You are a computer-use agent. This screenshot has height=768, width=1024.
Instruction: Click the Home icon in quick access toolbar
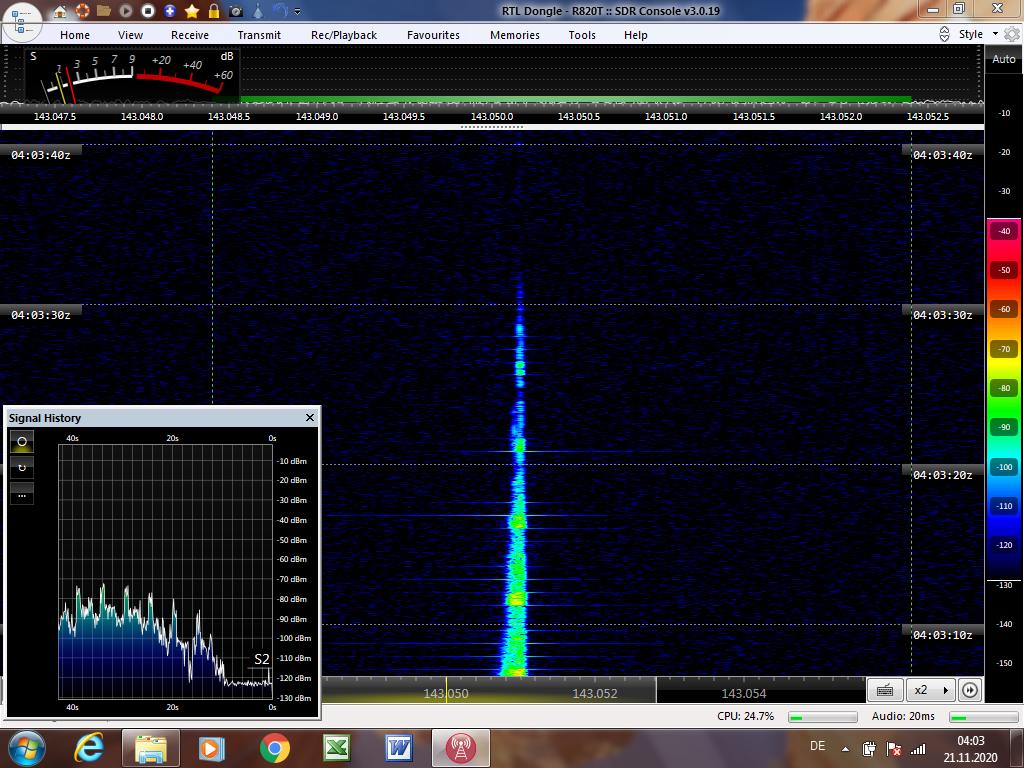coord(59,11)
